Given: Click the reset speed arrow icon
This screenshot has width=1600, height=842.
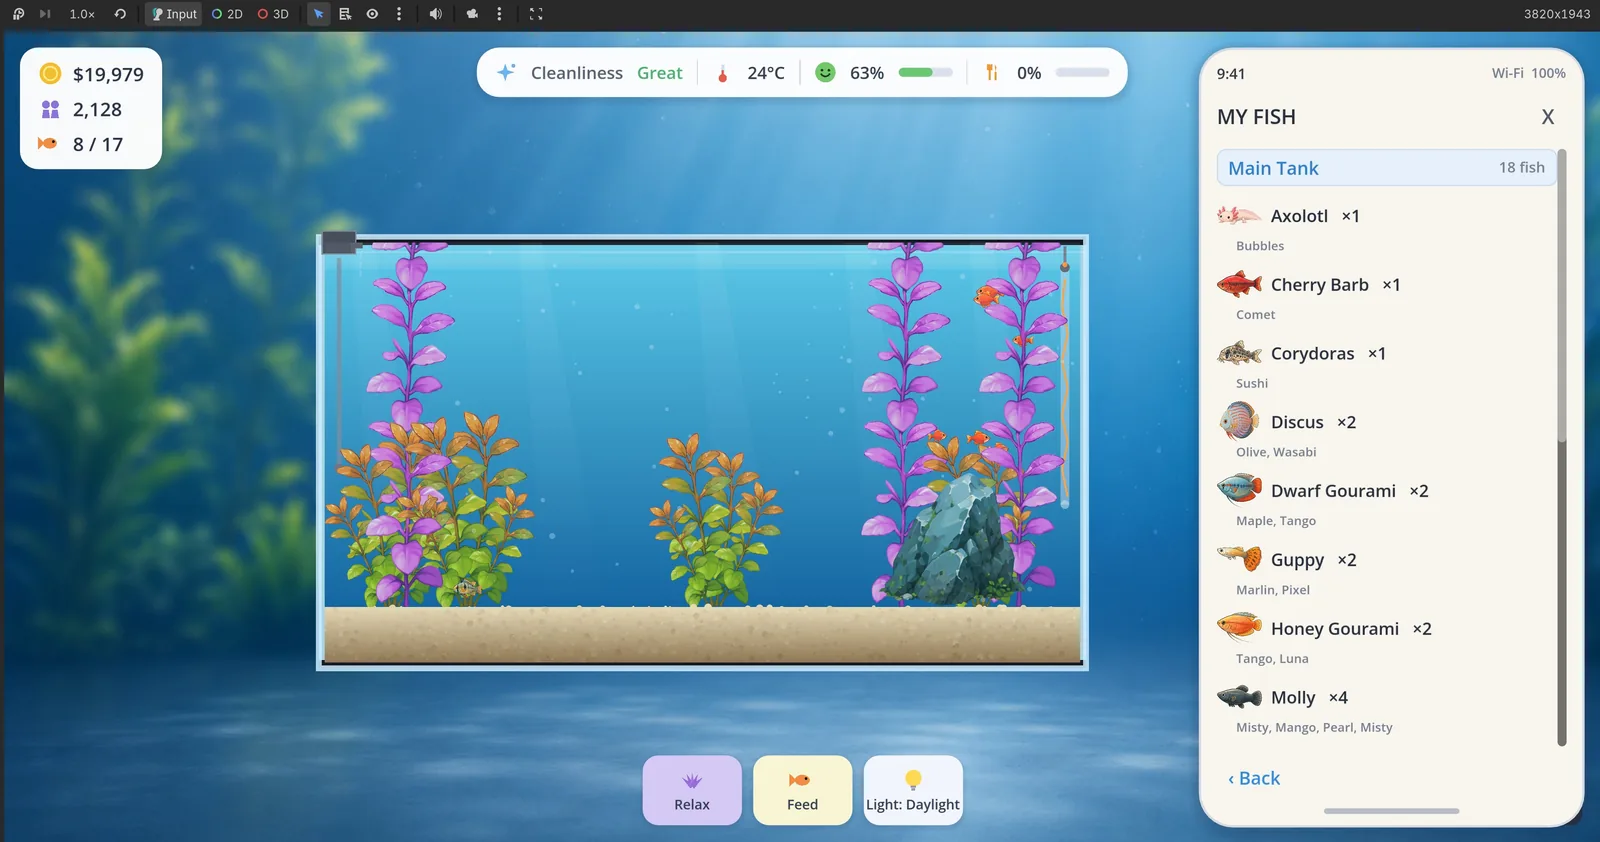Looking at the screenshot, I should click(x=120, y=14).
